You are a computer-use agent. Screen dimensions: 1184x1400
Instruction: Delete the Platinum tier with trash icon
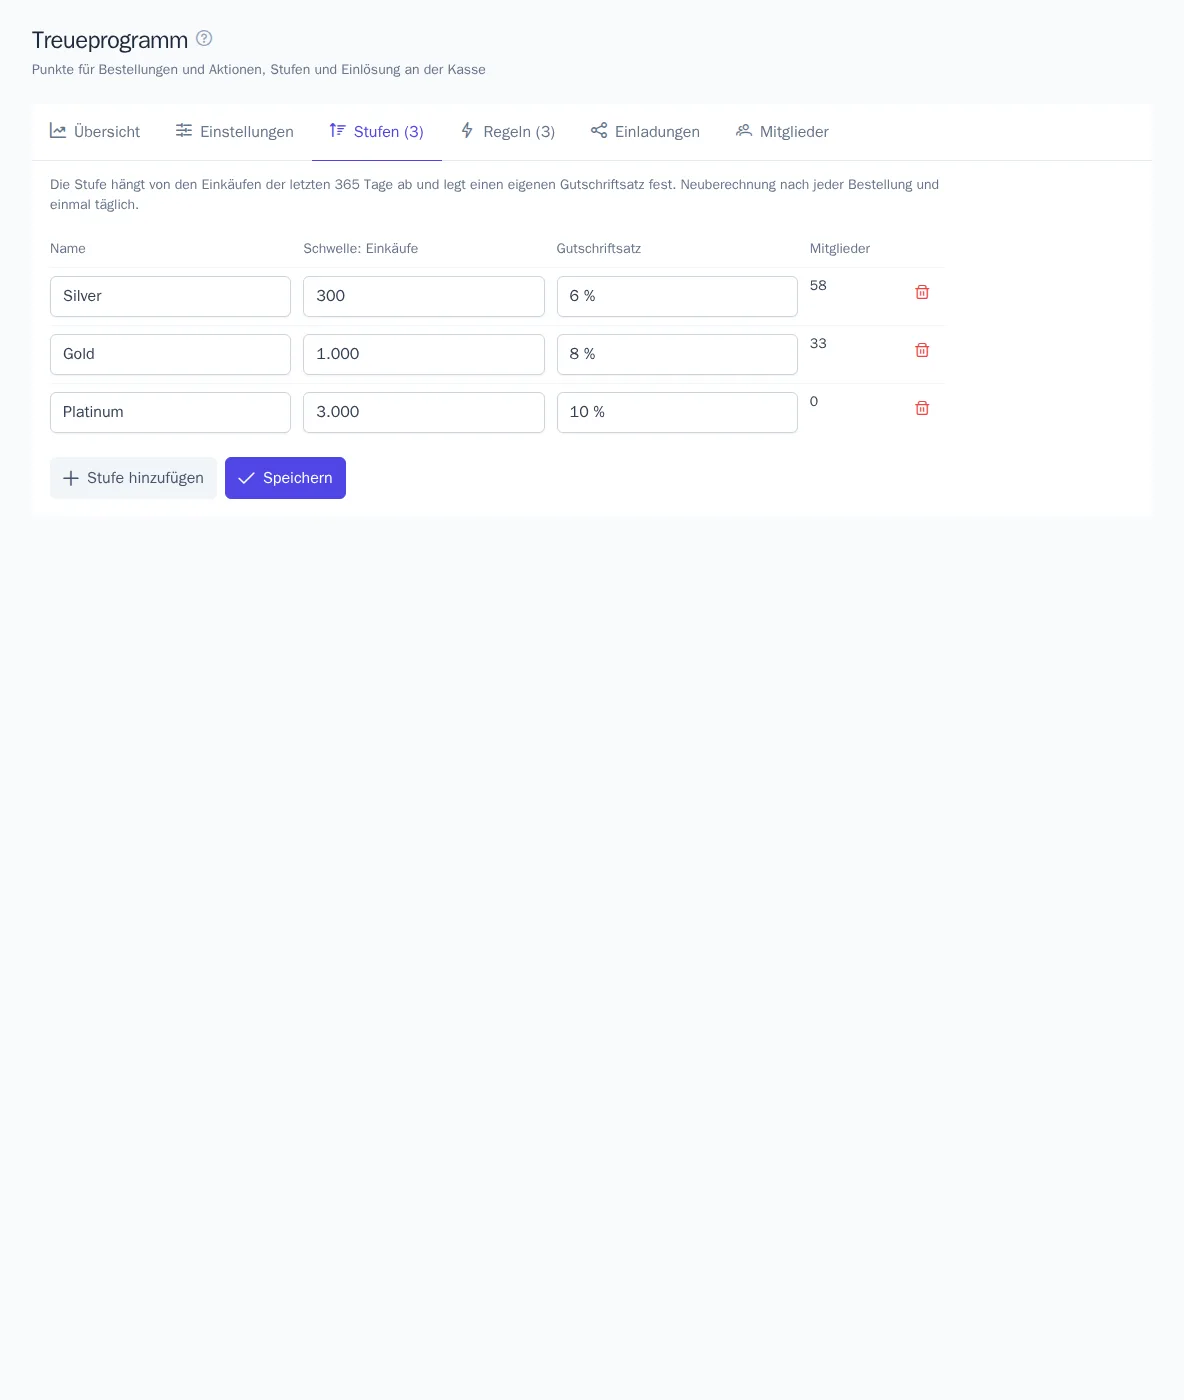[922, 408]
